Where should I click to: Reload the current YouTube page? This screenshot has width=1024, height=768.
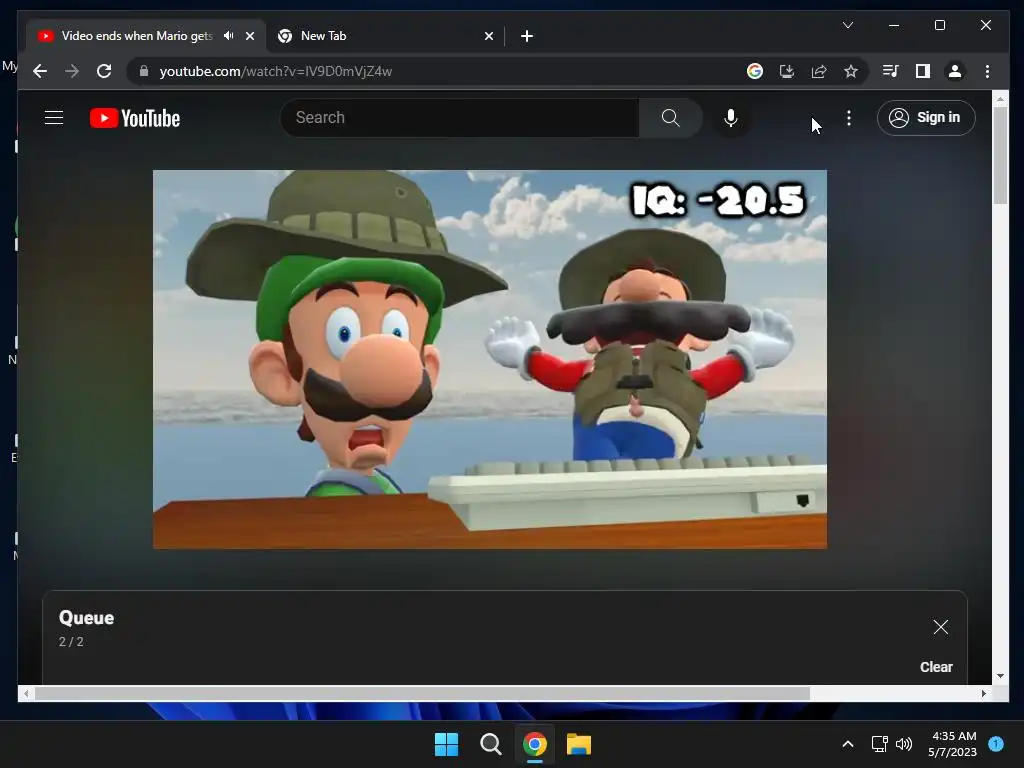(x=104, y=71)
